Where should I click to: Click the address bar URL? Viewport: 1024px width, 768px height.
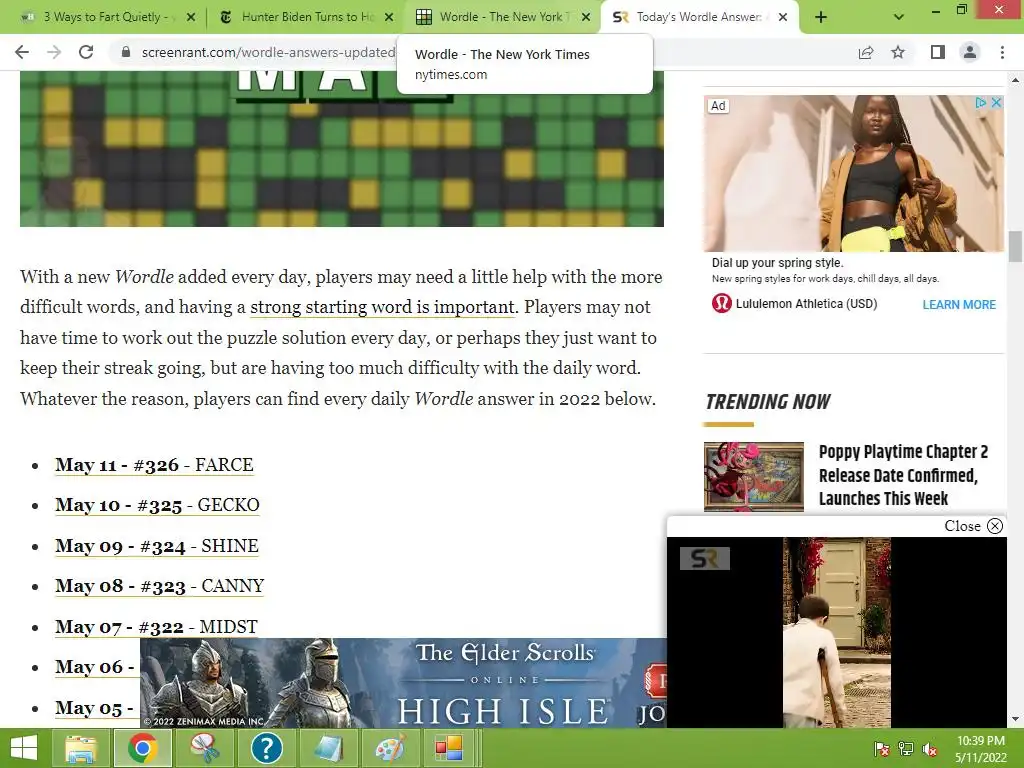(268, 52)
